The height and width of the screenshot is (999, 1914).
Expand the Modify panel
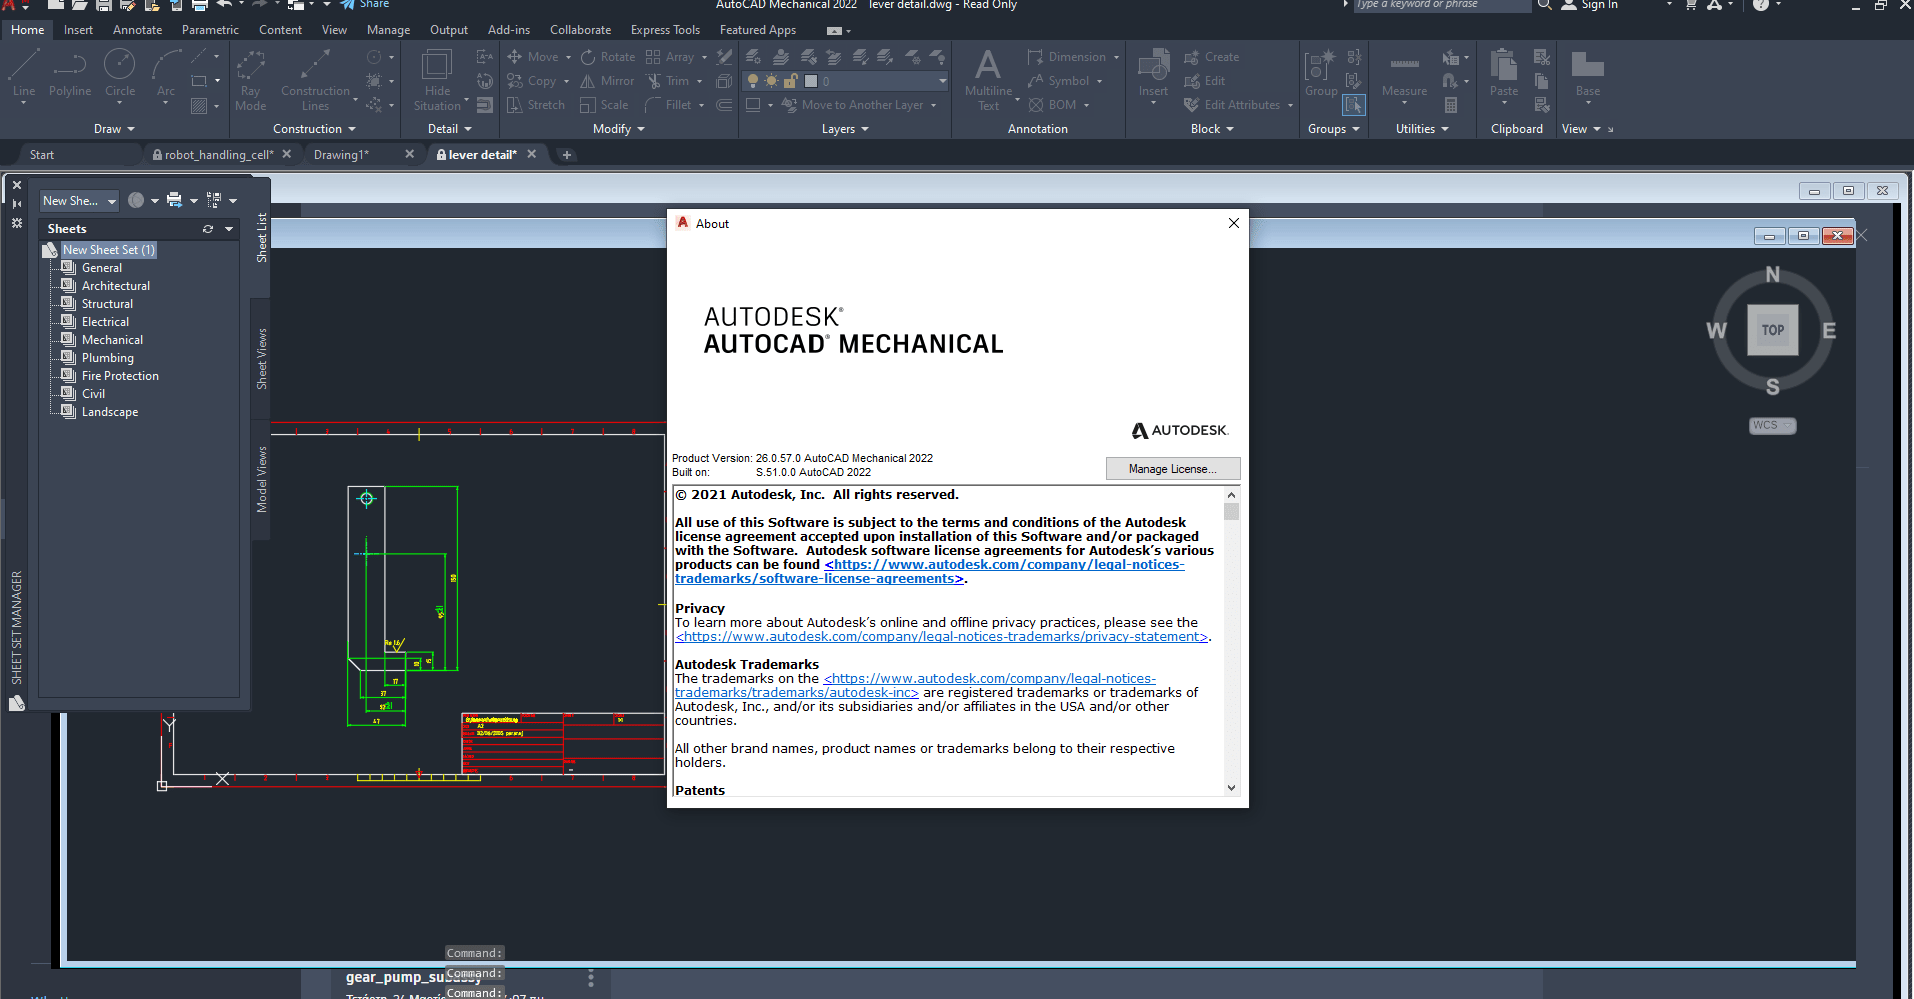coord(618,129)
